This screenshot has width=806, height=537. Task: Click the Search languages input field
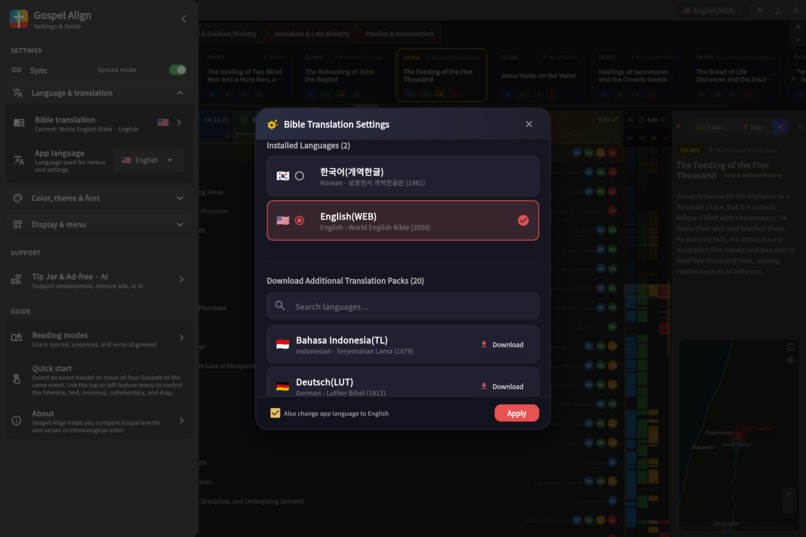[x=402, y=306]
